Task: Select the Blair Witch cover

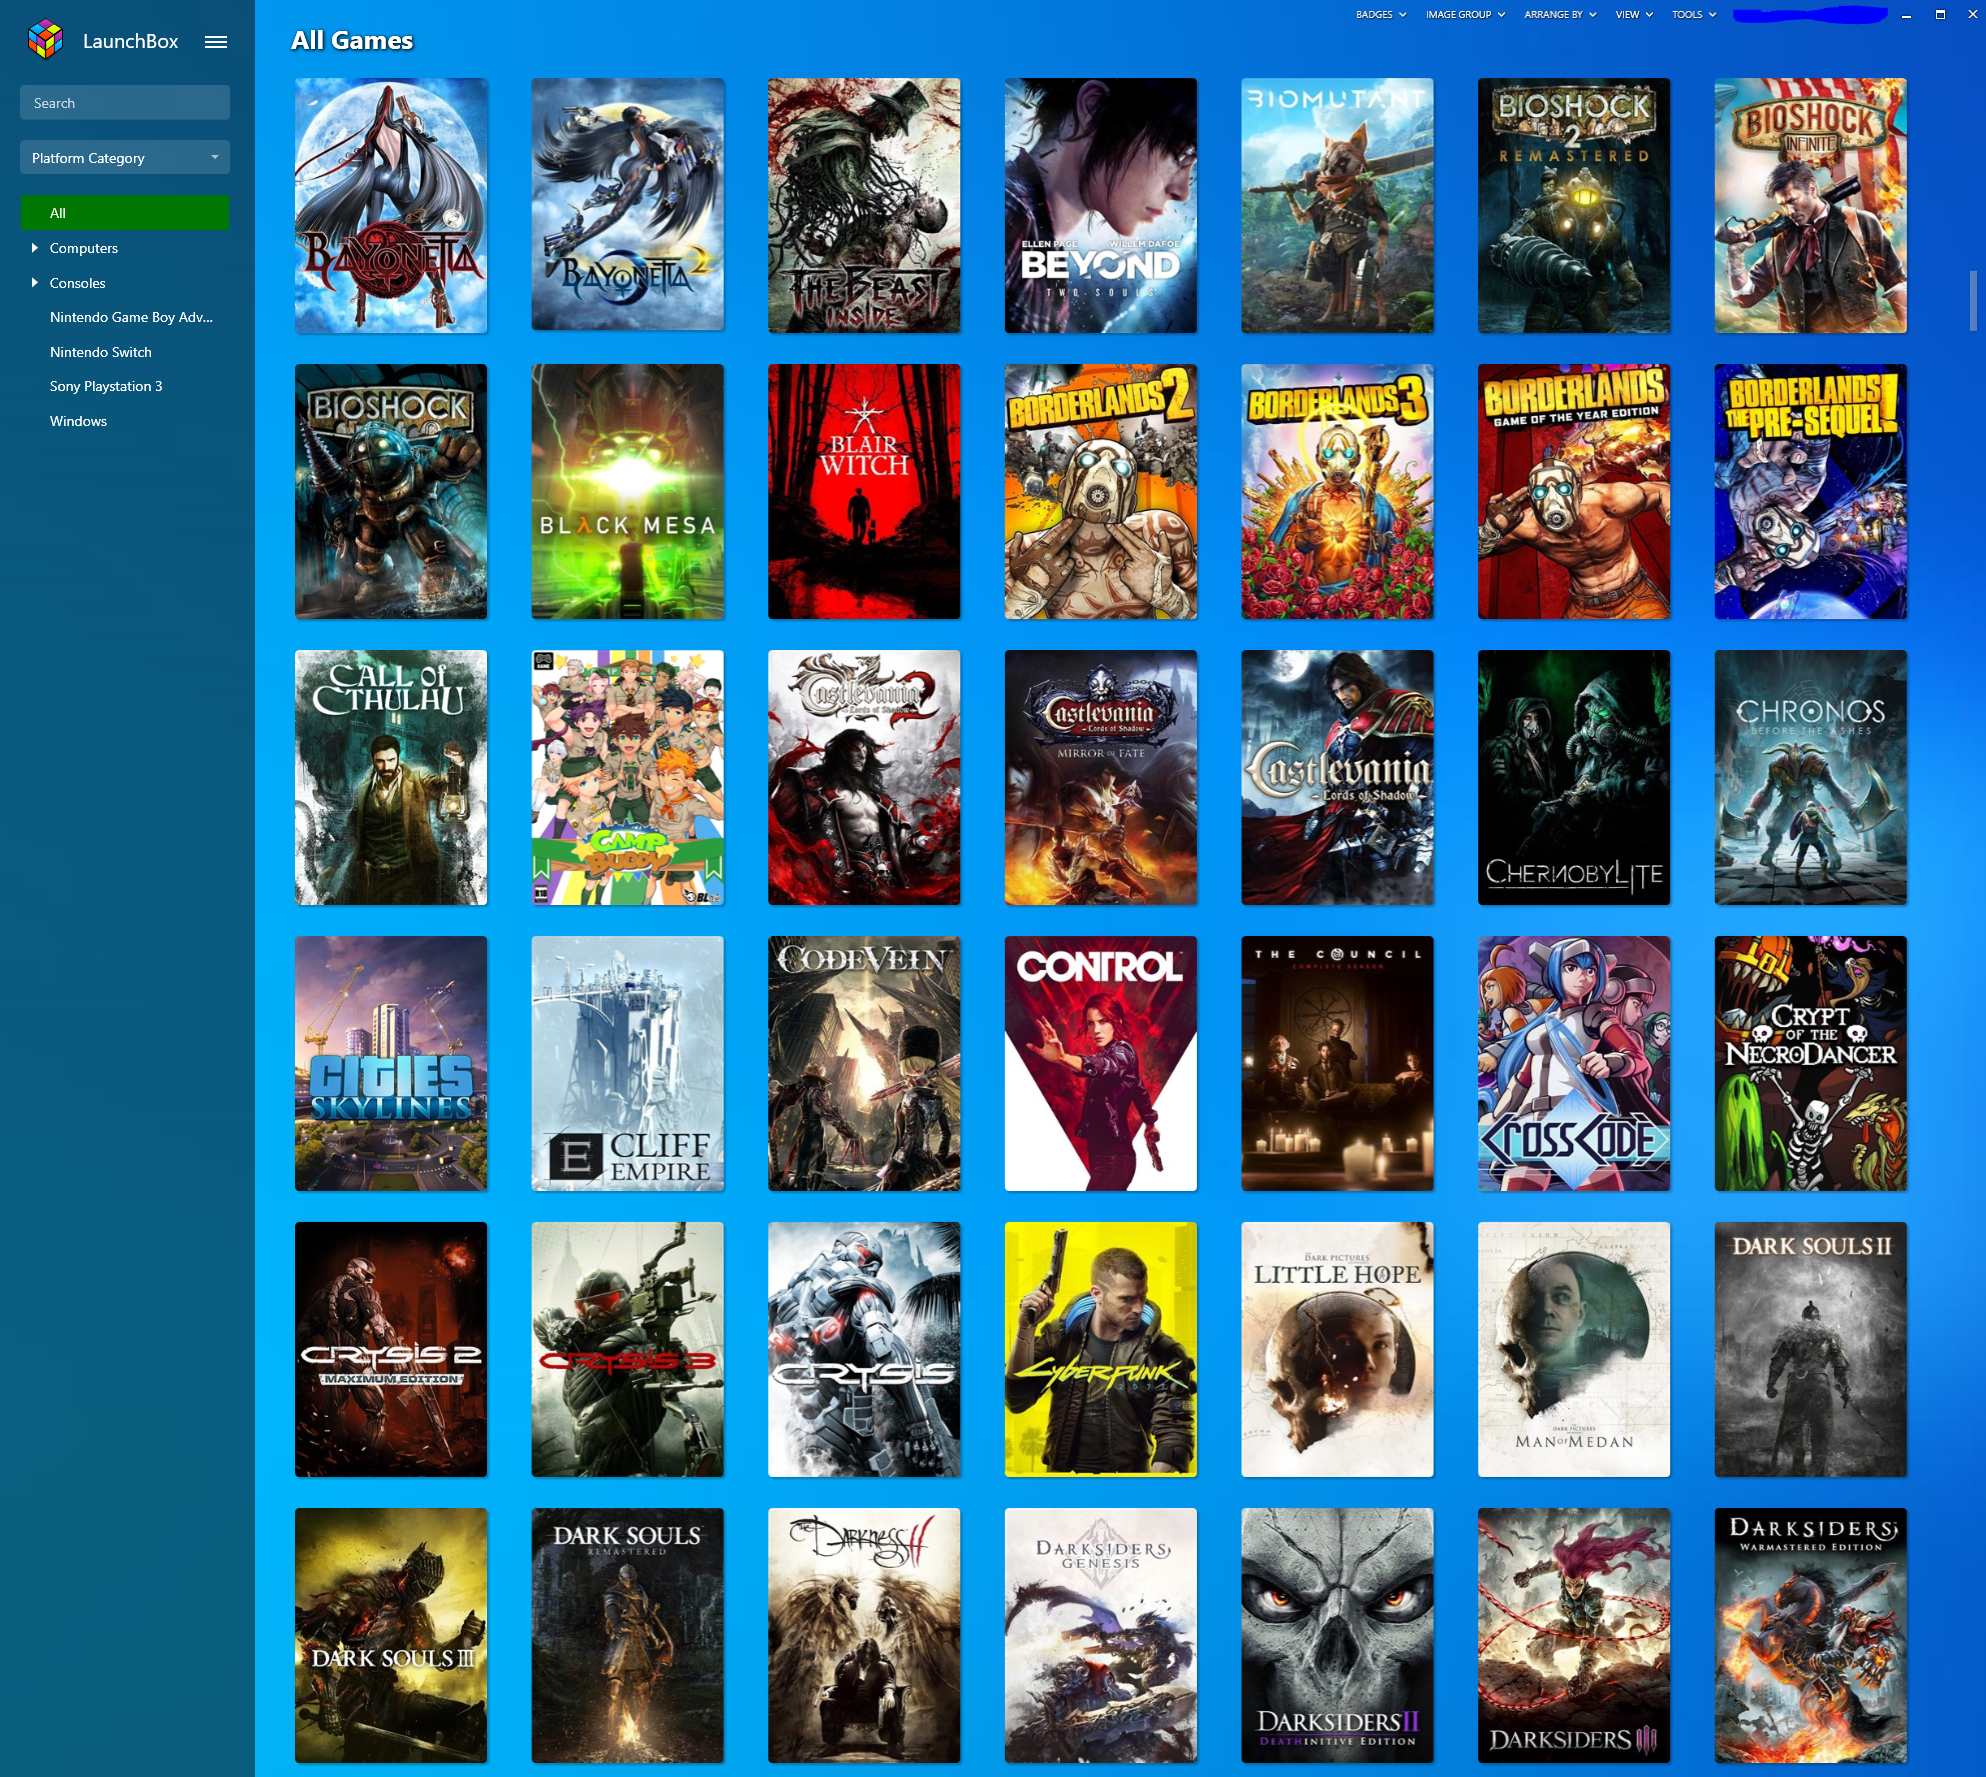Action: [x=864, y=492]
